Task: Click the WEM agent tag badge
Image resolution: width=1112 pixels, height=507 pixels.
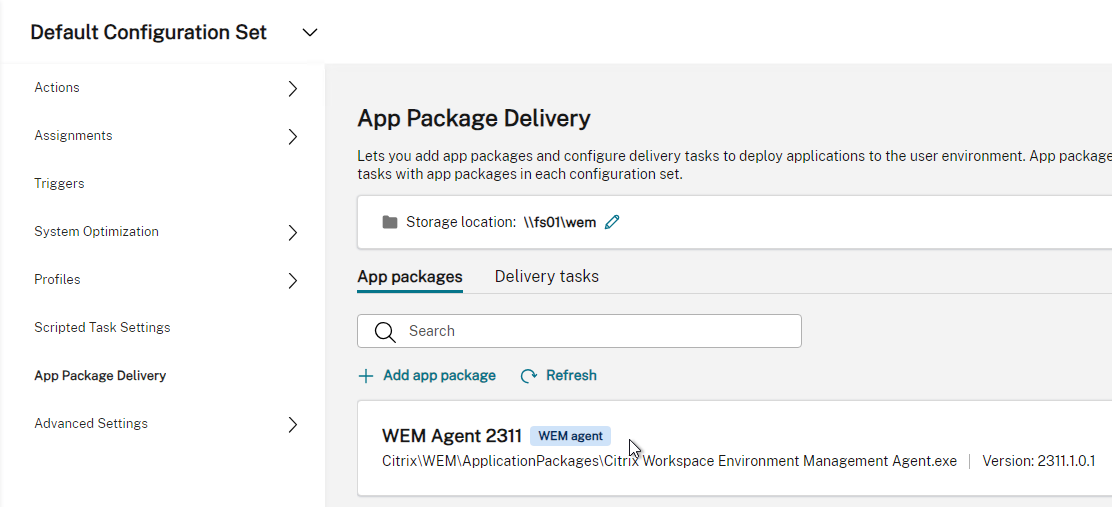Action: 570,436
